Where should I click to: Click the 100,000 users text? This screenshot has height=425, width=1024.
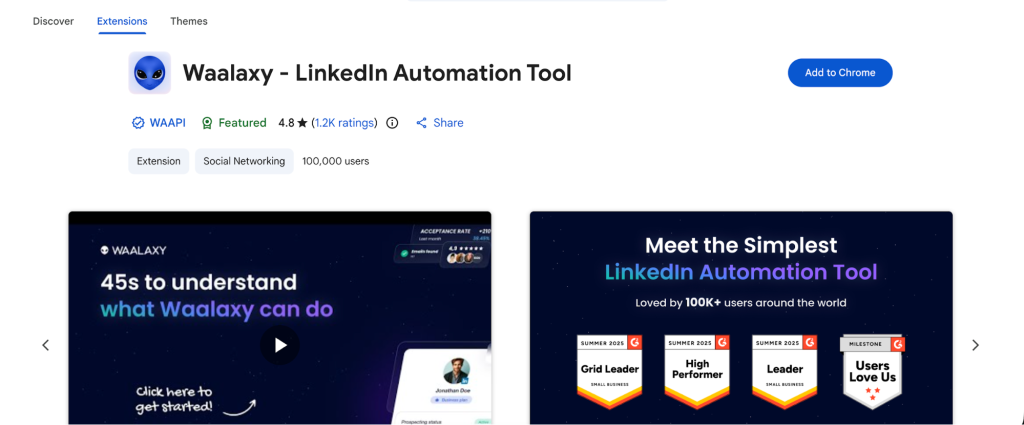[x=336, y=161]
